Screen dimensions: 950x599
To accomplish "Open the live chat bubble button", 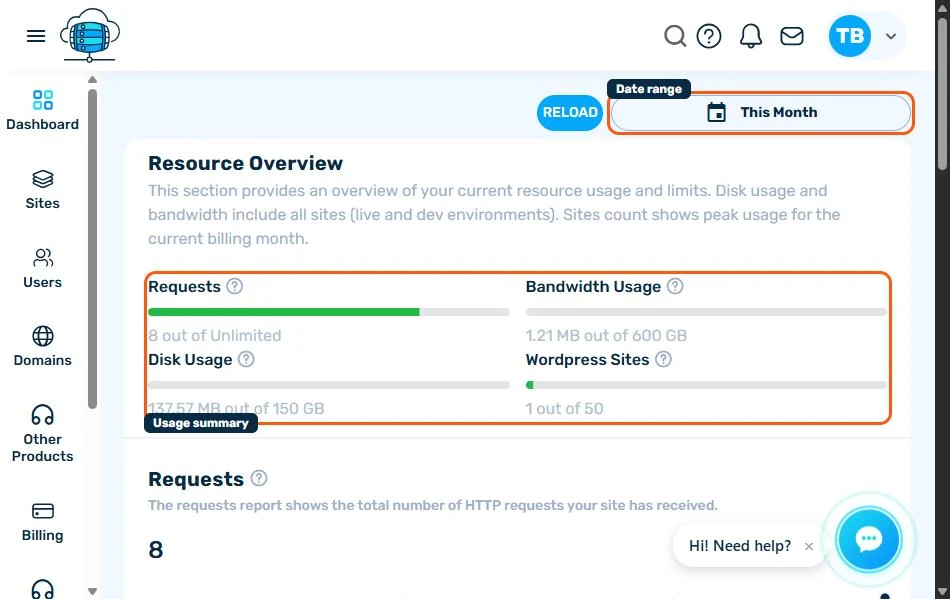I will (x=869, y=539).
